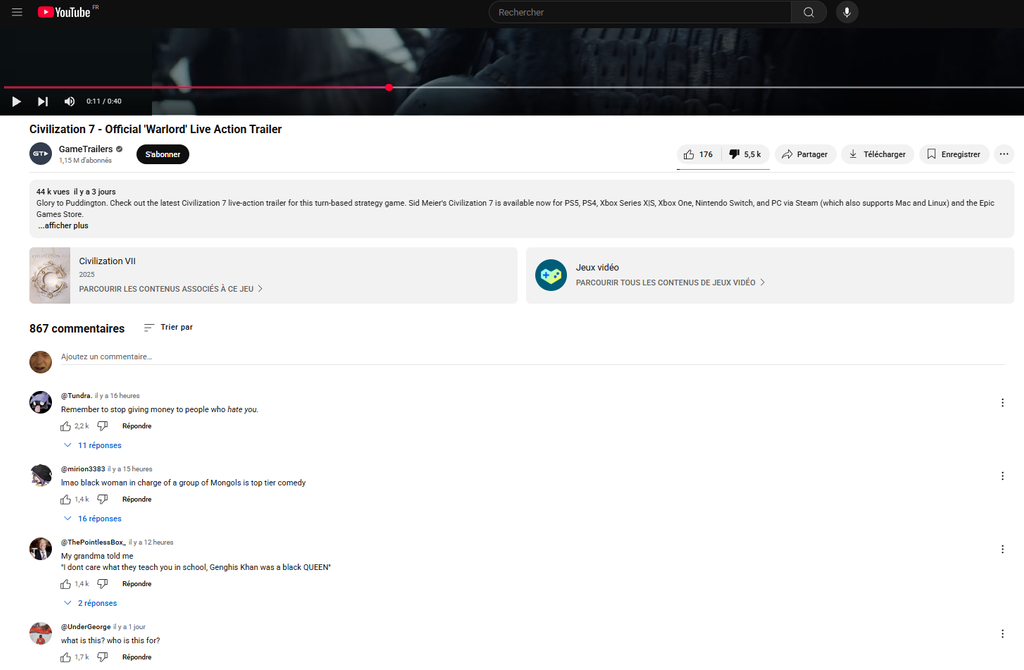This screenshot has height=670, width=1024.
Task: Download via Télécharger button
Action: (877, 154)
